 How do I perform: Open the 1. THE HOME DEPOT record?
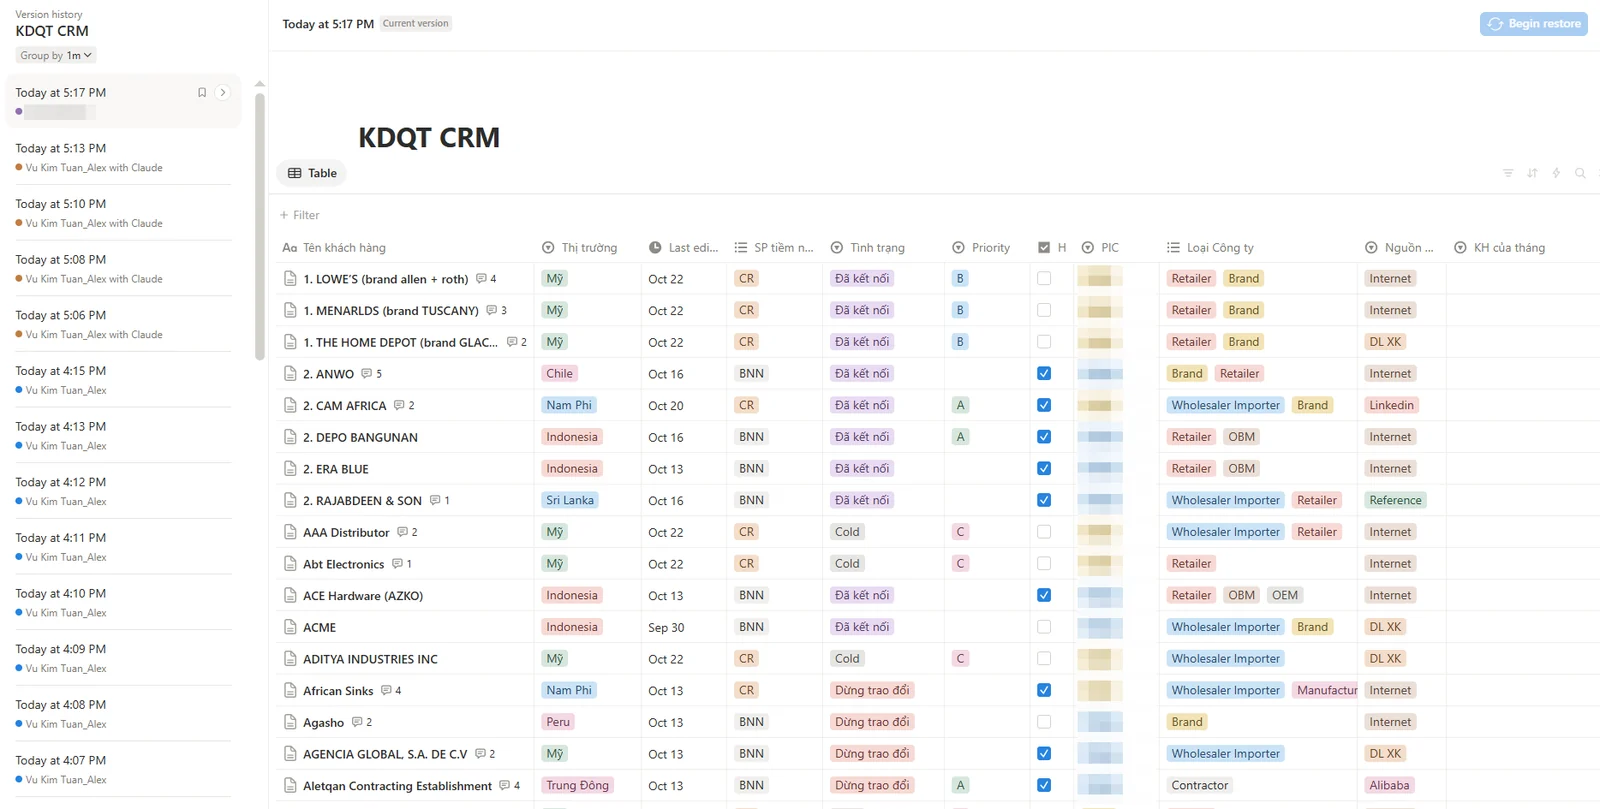point(400,343)
